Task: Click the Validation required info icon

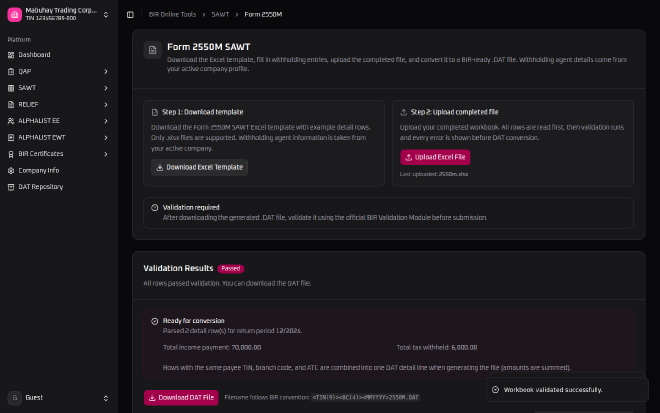Action: 154,208
